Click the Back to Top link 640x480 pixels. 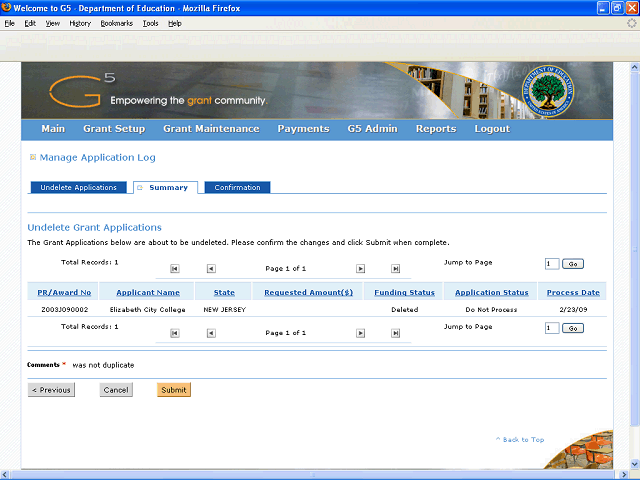coord(520,440)
